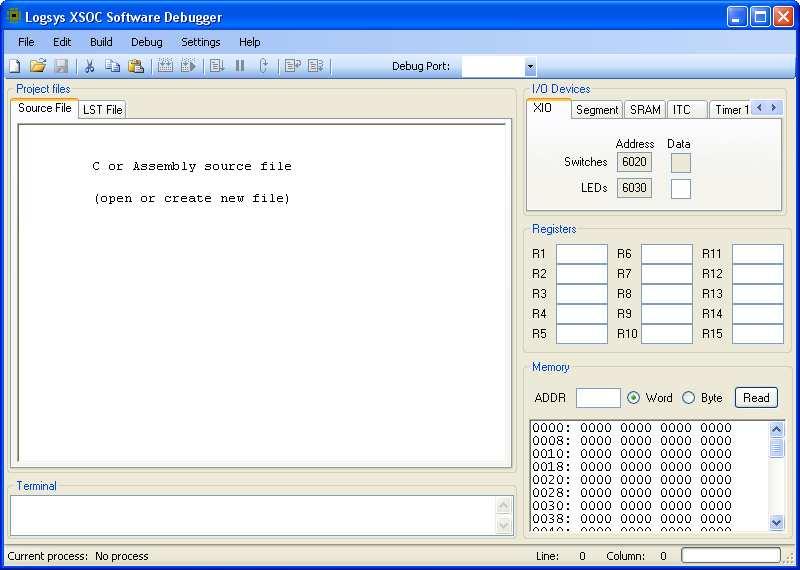Image resolution: width=800 pixels, height=570 pixels.
Task: Click the LEDs address field 6030
Action: 634,188
